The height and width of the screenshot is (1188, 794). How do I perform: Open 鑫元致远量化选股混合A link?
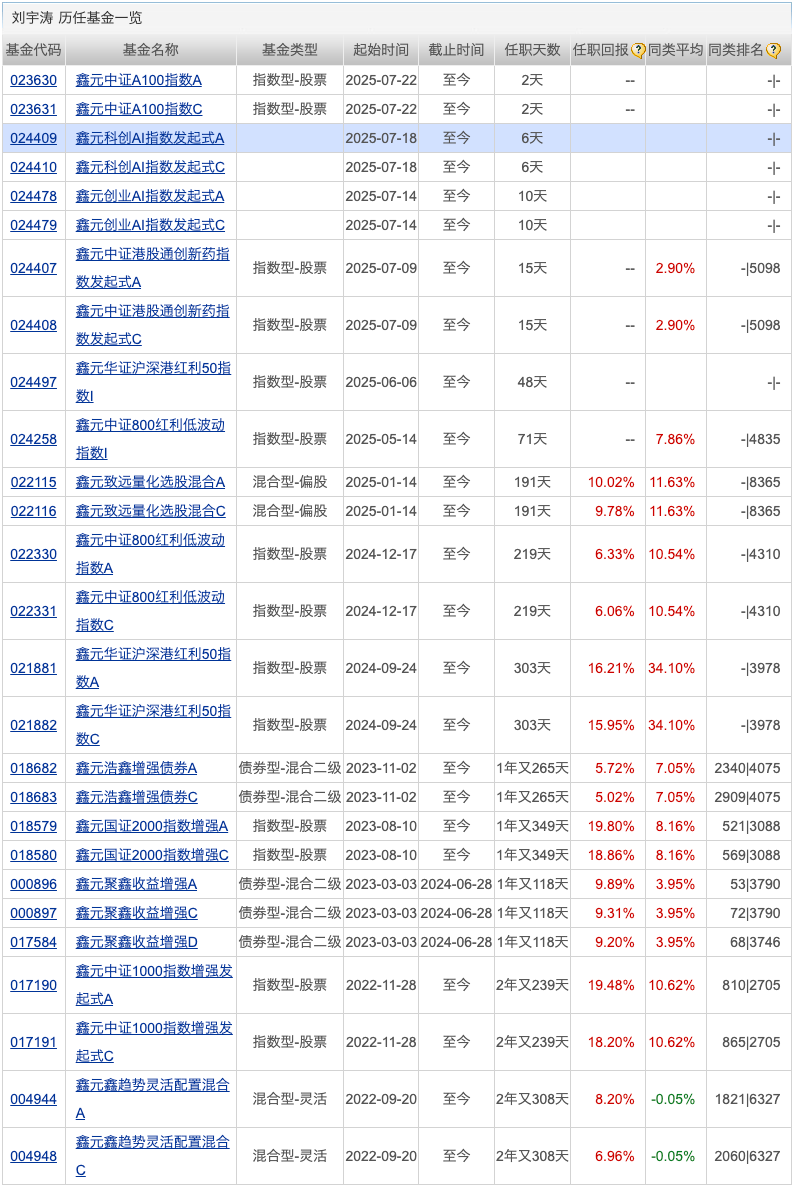(150, 482)
